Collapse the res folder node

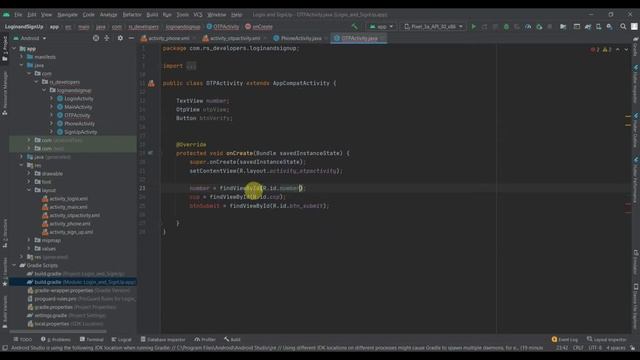coord(22,165)
